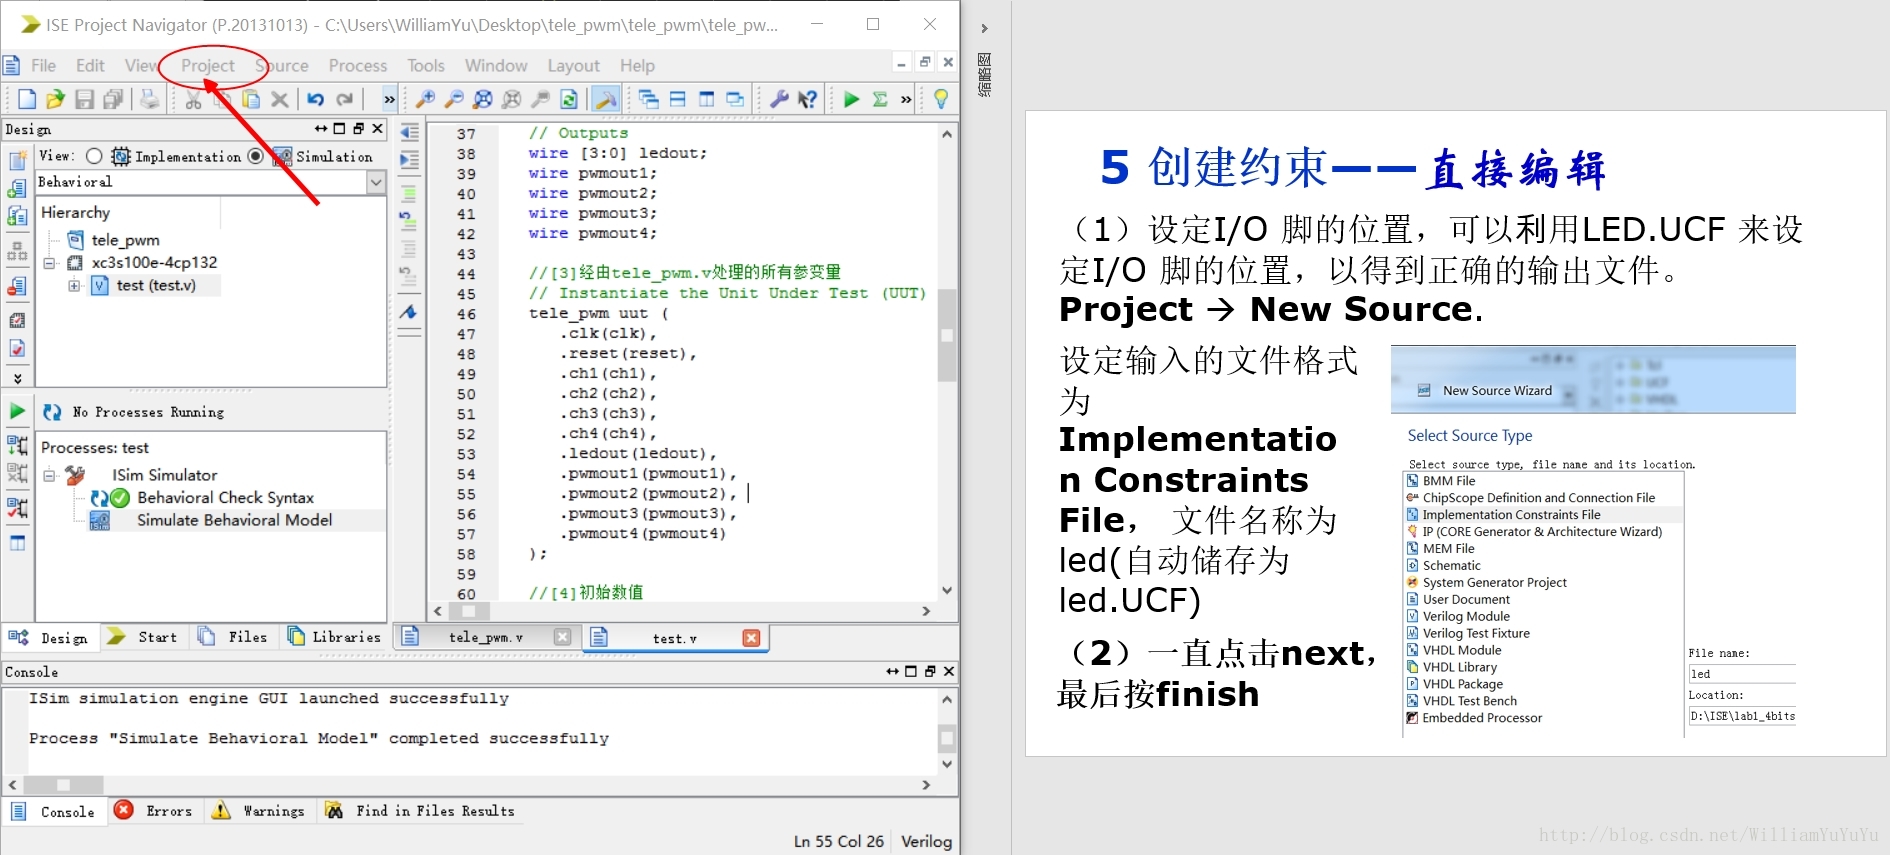Image resolution: width=1890 pixels, height=855 pixels.
Task: Select the Implementation view radio button
Action: coord(94,156)
